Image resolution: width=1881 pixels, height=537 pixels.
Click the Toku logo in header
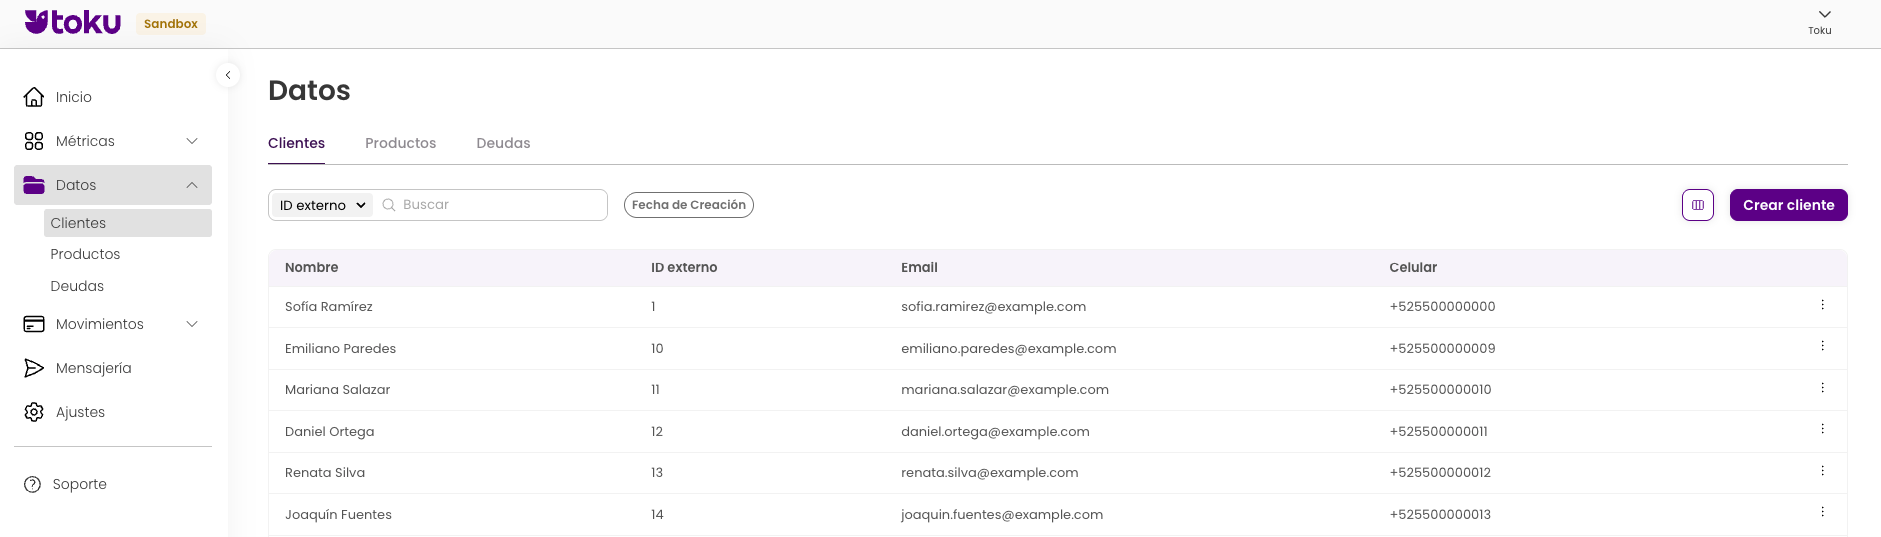[73, 22]
